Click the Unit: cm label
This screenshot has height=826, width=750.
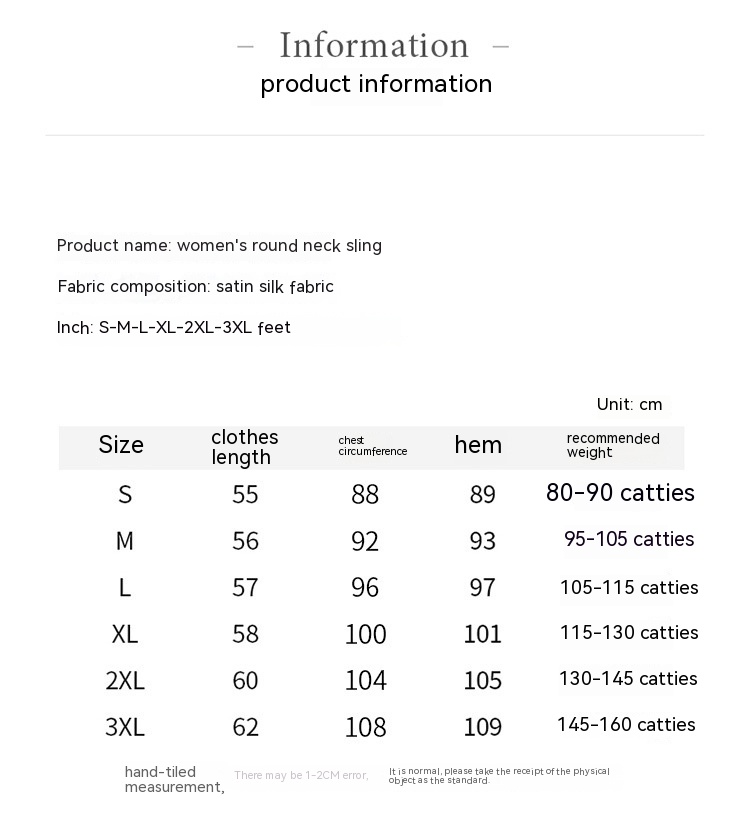click(629, 405)
